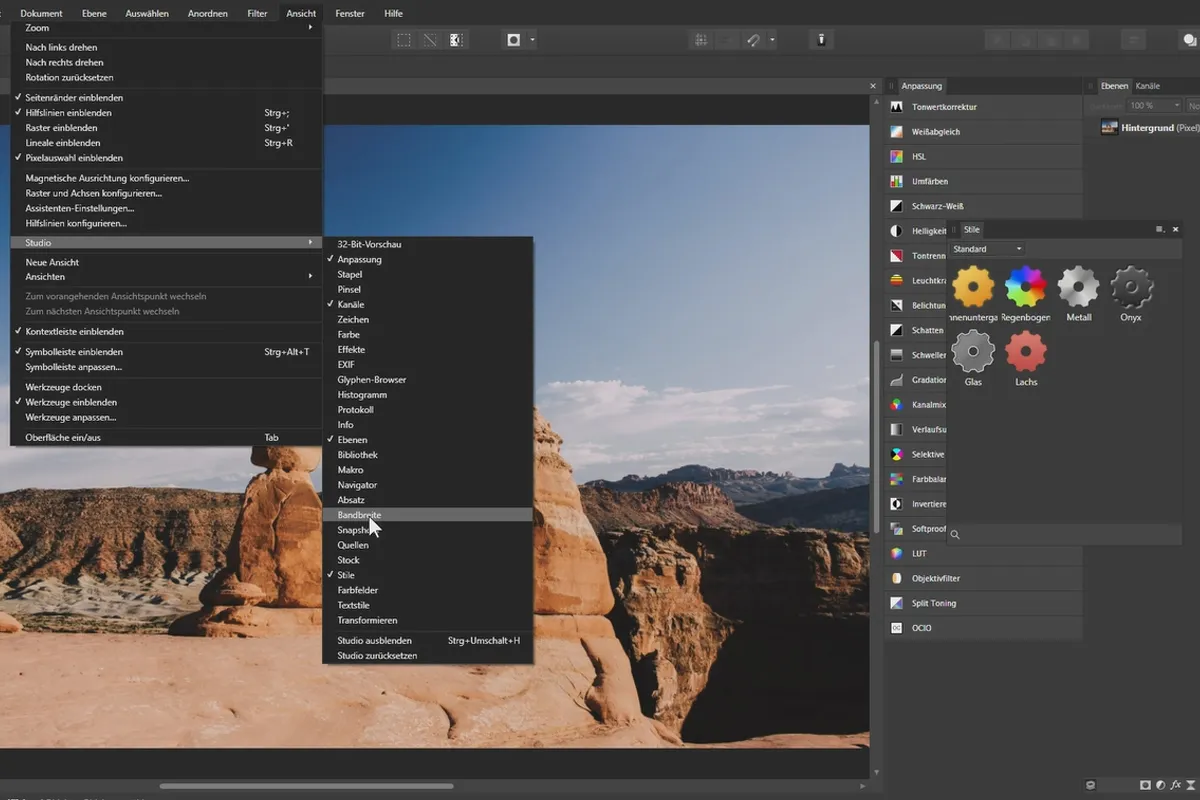Viewport: 1200px width, 800px height.
Task: Open the layer opacity 100 % dropdown
Action: [1154, 105]
